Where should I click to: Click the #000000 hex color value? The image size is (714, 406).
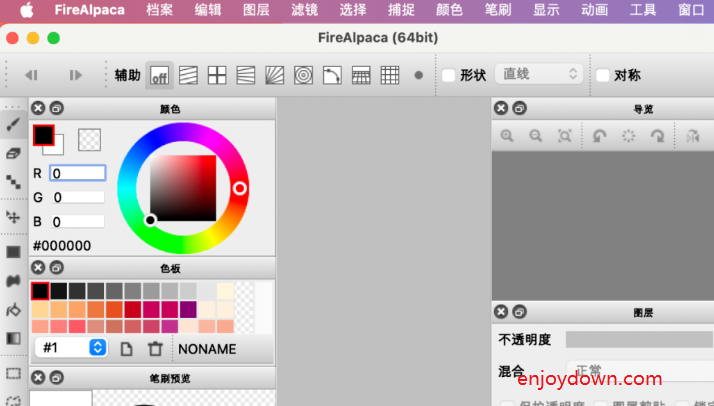(62, 246)
